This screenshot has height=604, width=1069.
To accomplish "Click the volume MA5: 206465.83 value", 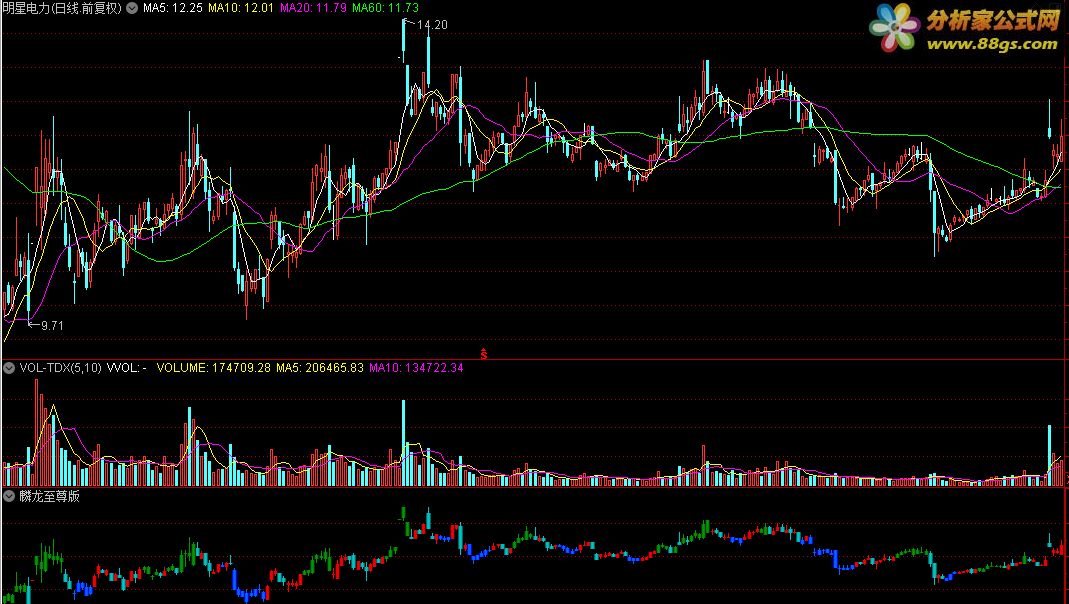I will point(320,368).
